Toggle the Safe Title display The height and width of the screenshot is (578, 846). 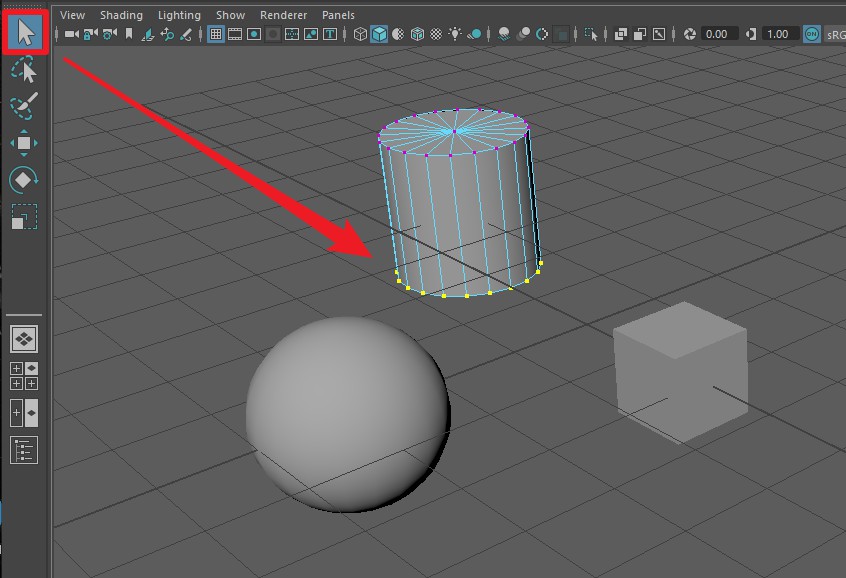(x=330, y=35)
